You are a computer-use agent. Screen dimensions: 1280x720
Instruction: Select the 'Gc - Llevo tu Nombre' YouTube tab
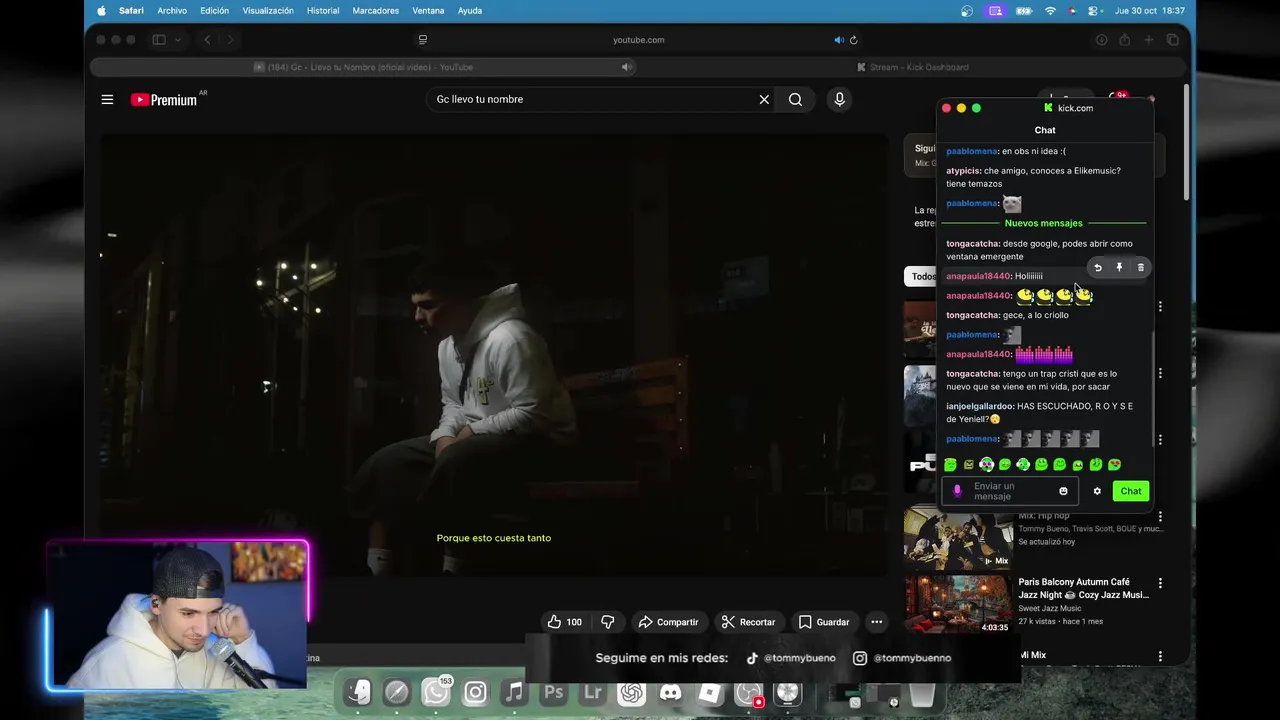coord(363,67)
